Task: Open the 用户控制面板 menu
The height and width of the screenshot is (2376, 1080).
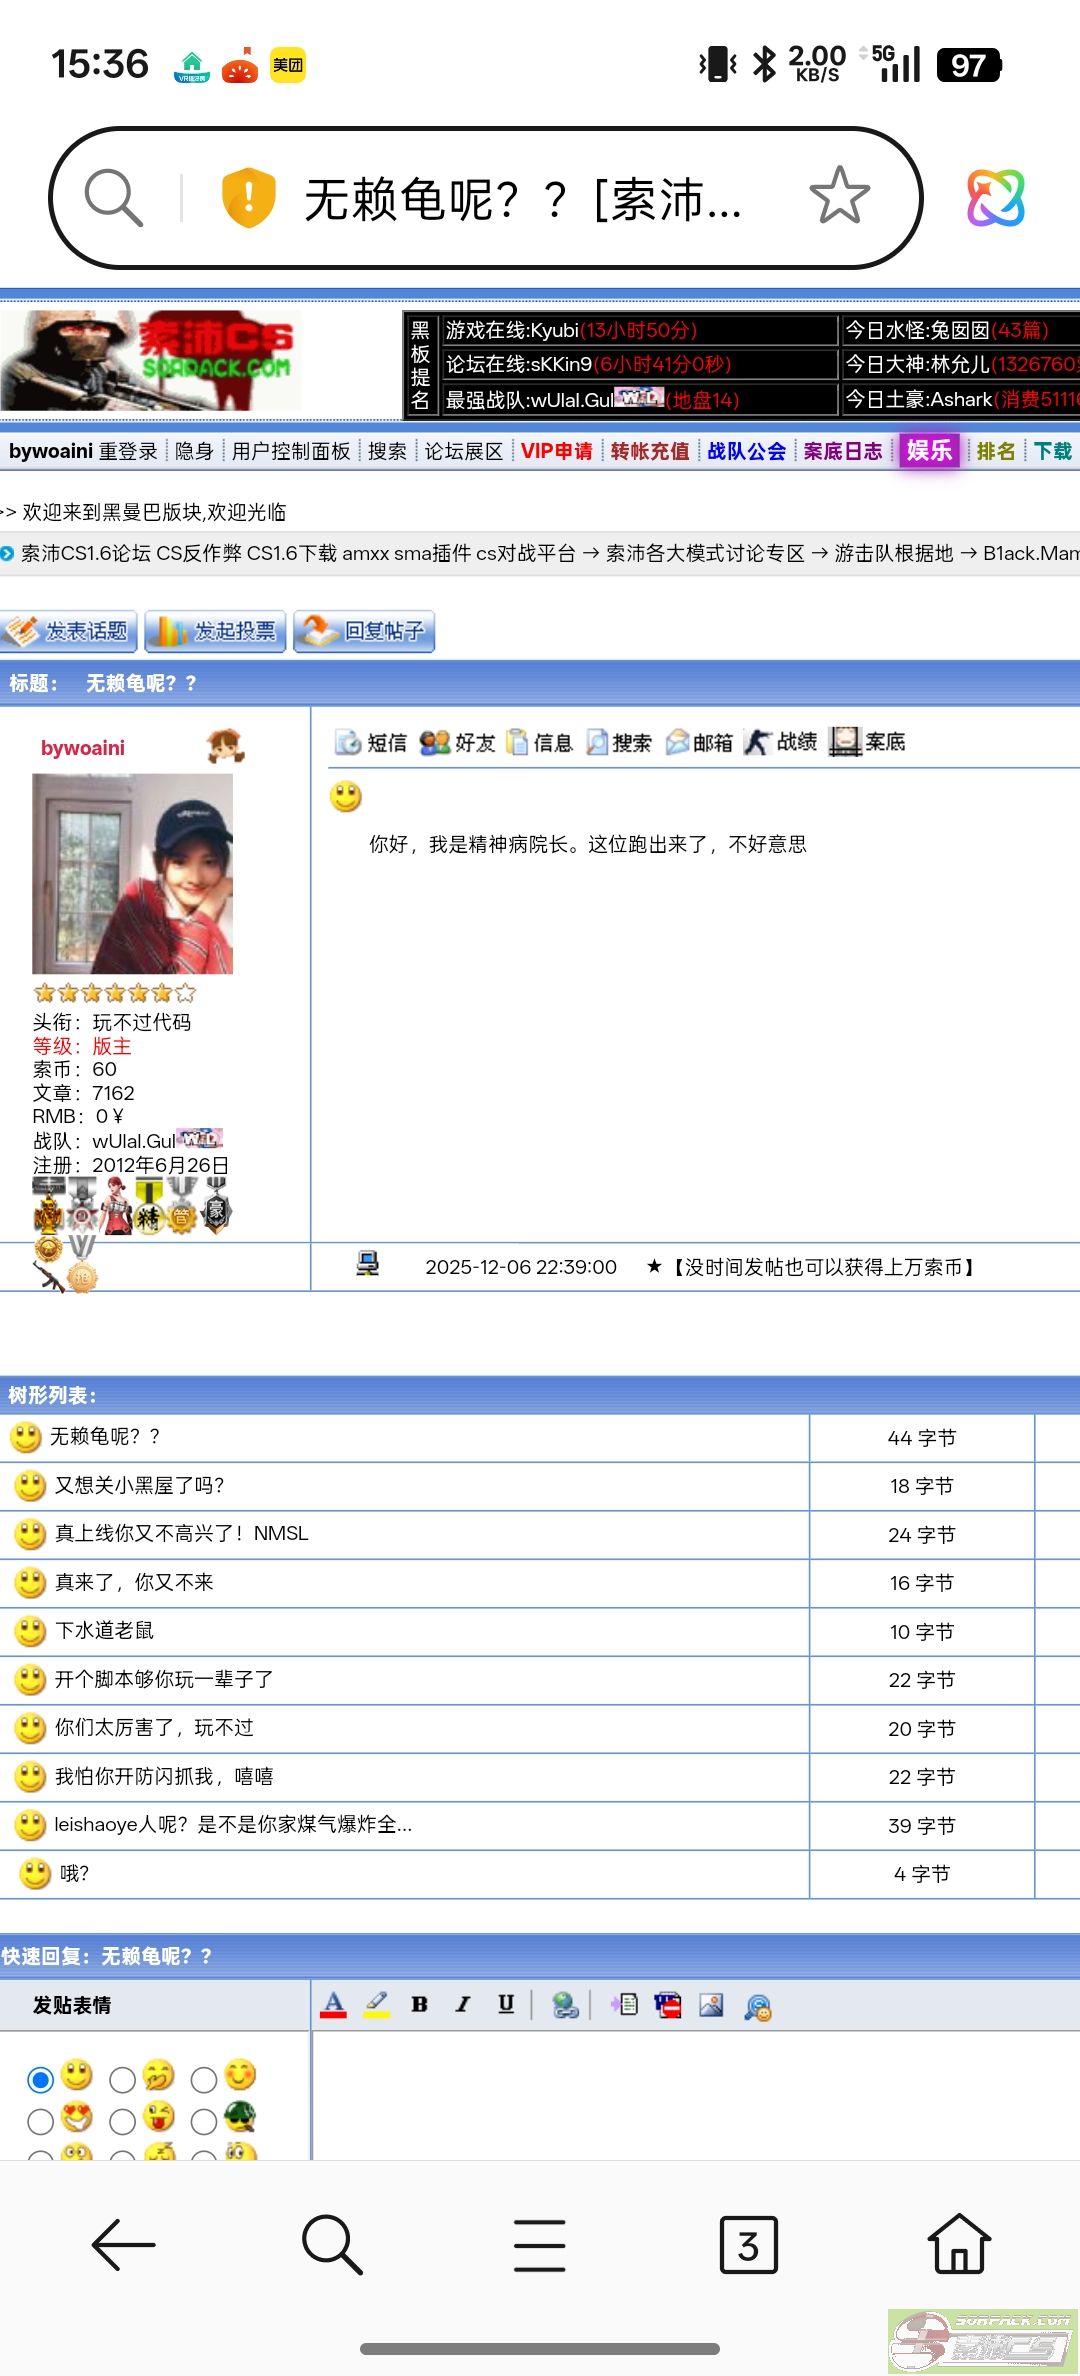Action: 291,451
